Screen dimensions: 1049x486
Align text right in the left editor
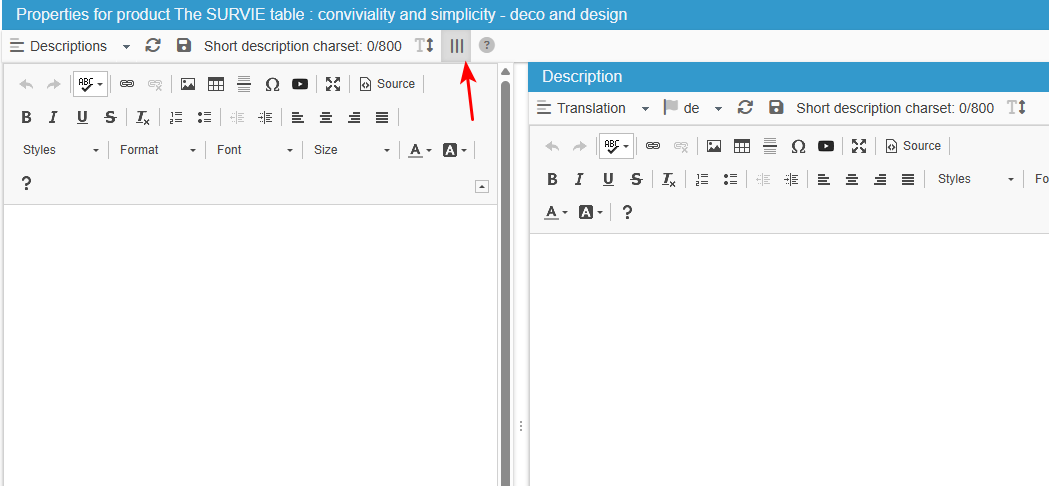pyautogui.click(x=354, y=118)
